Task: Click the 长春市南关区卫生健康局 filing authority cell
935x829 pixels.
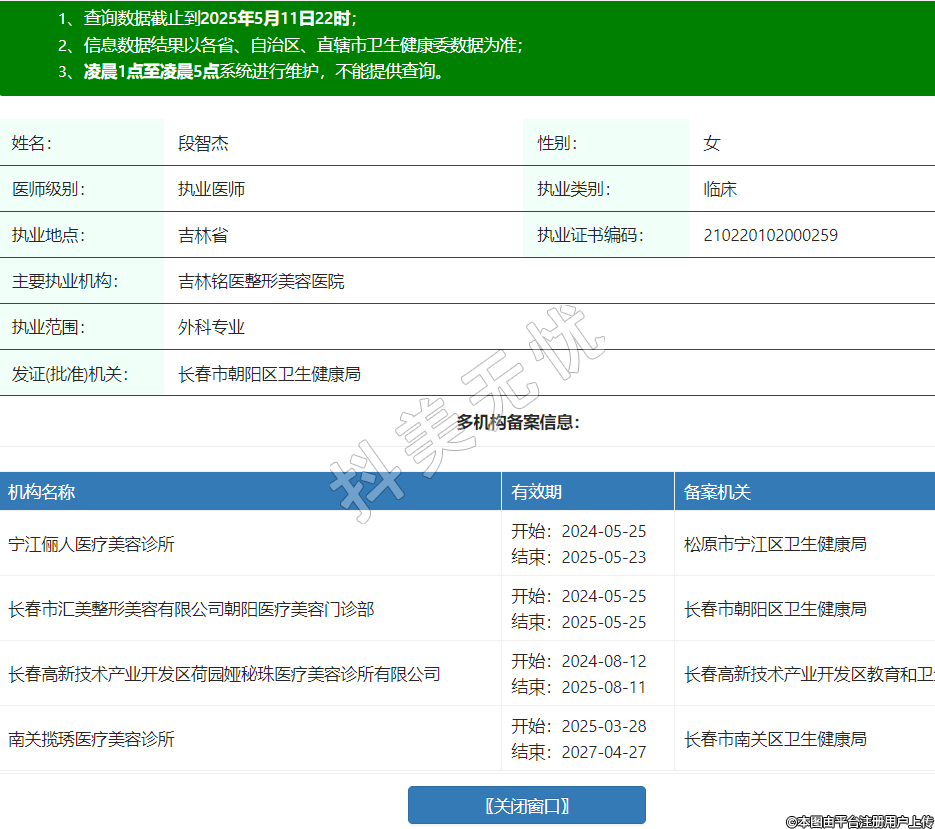Action: coord(775,739)
